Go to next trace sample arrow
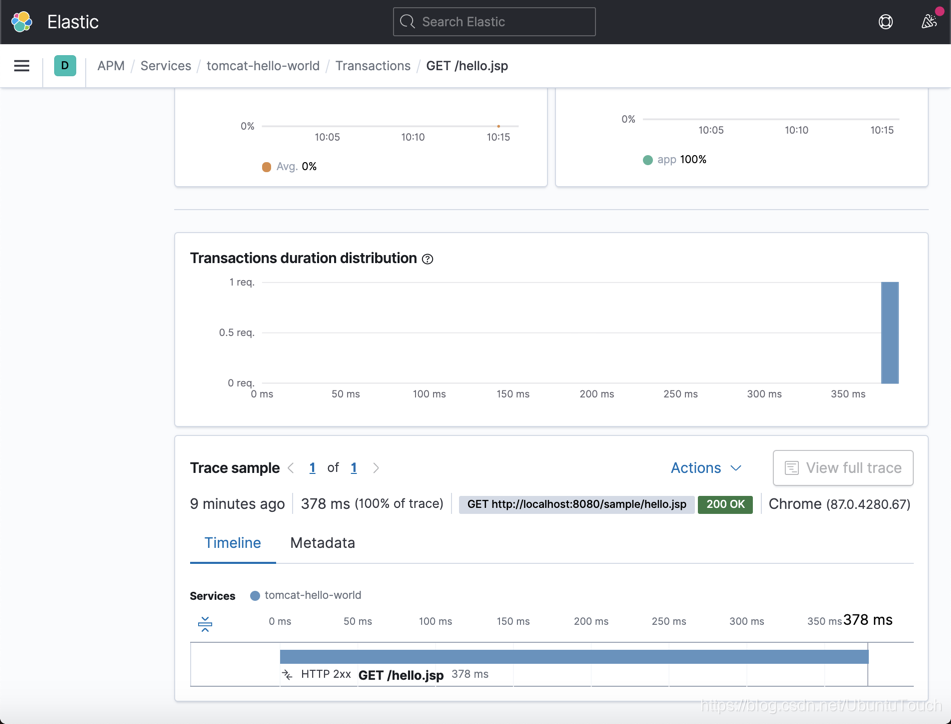Viewport: 951px width, 724px height. pyautogui.click(x=376, y=468)
